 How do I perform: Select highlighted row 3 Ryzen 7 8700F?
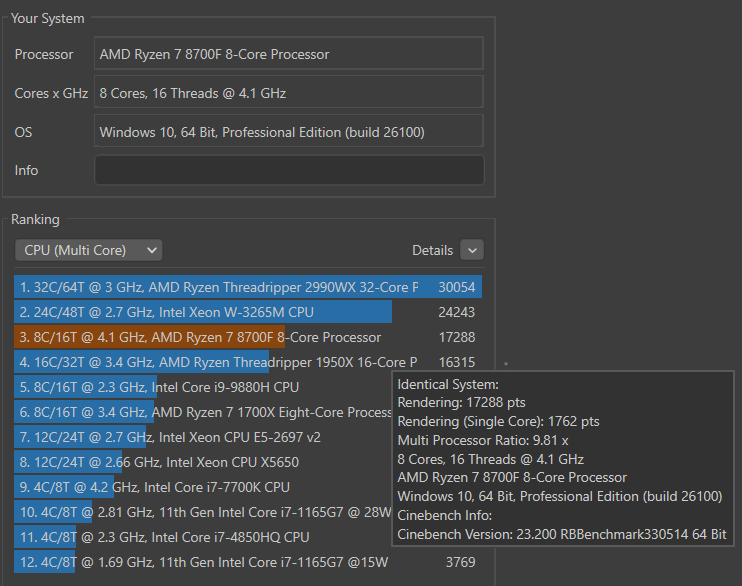click(248, 337)
